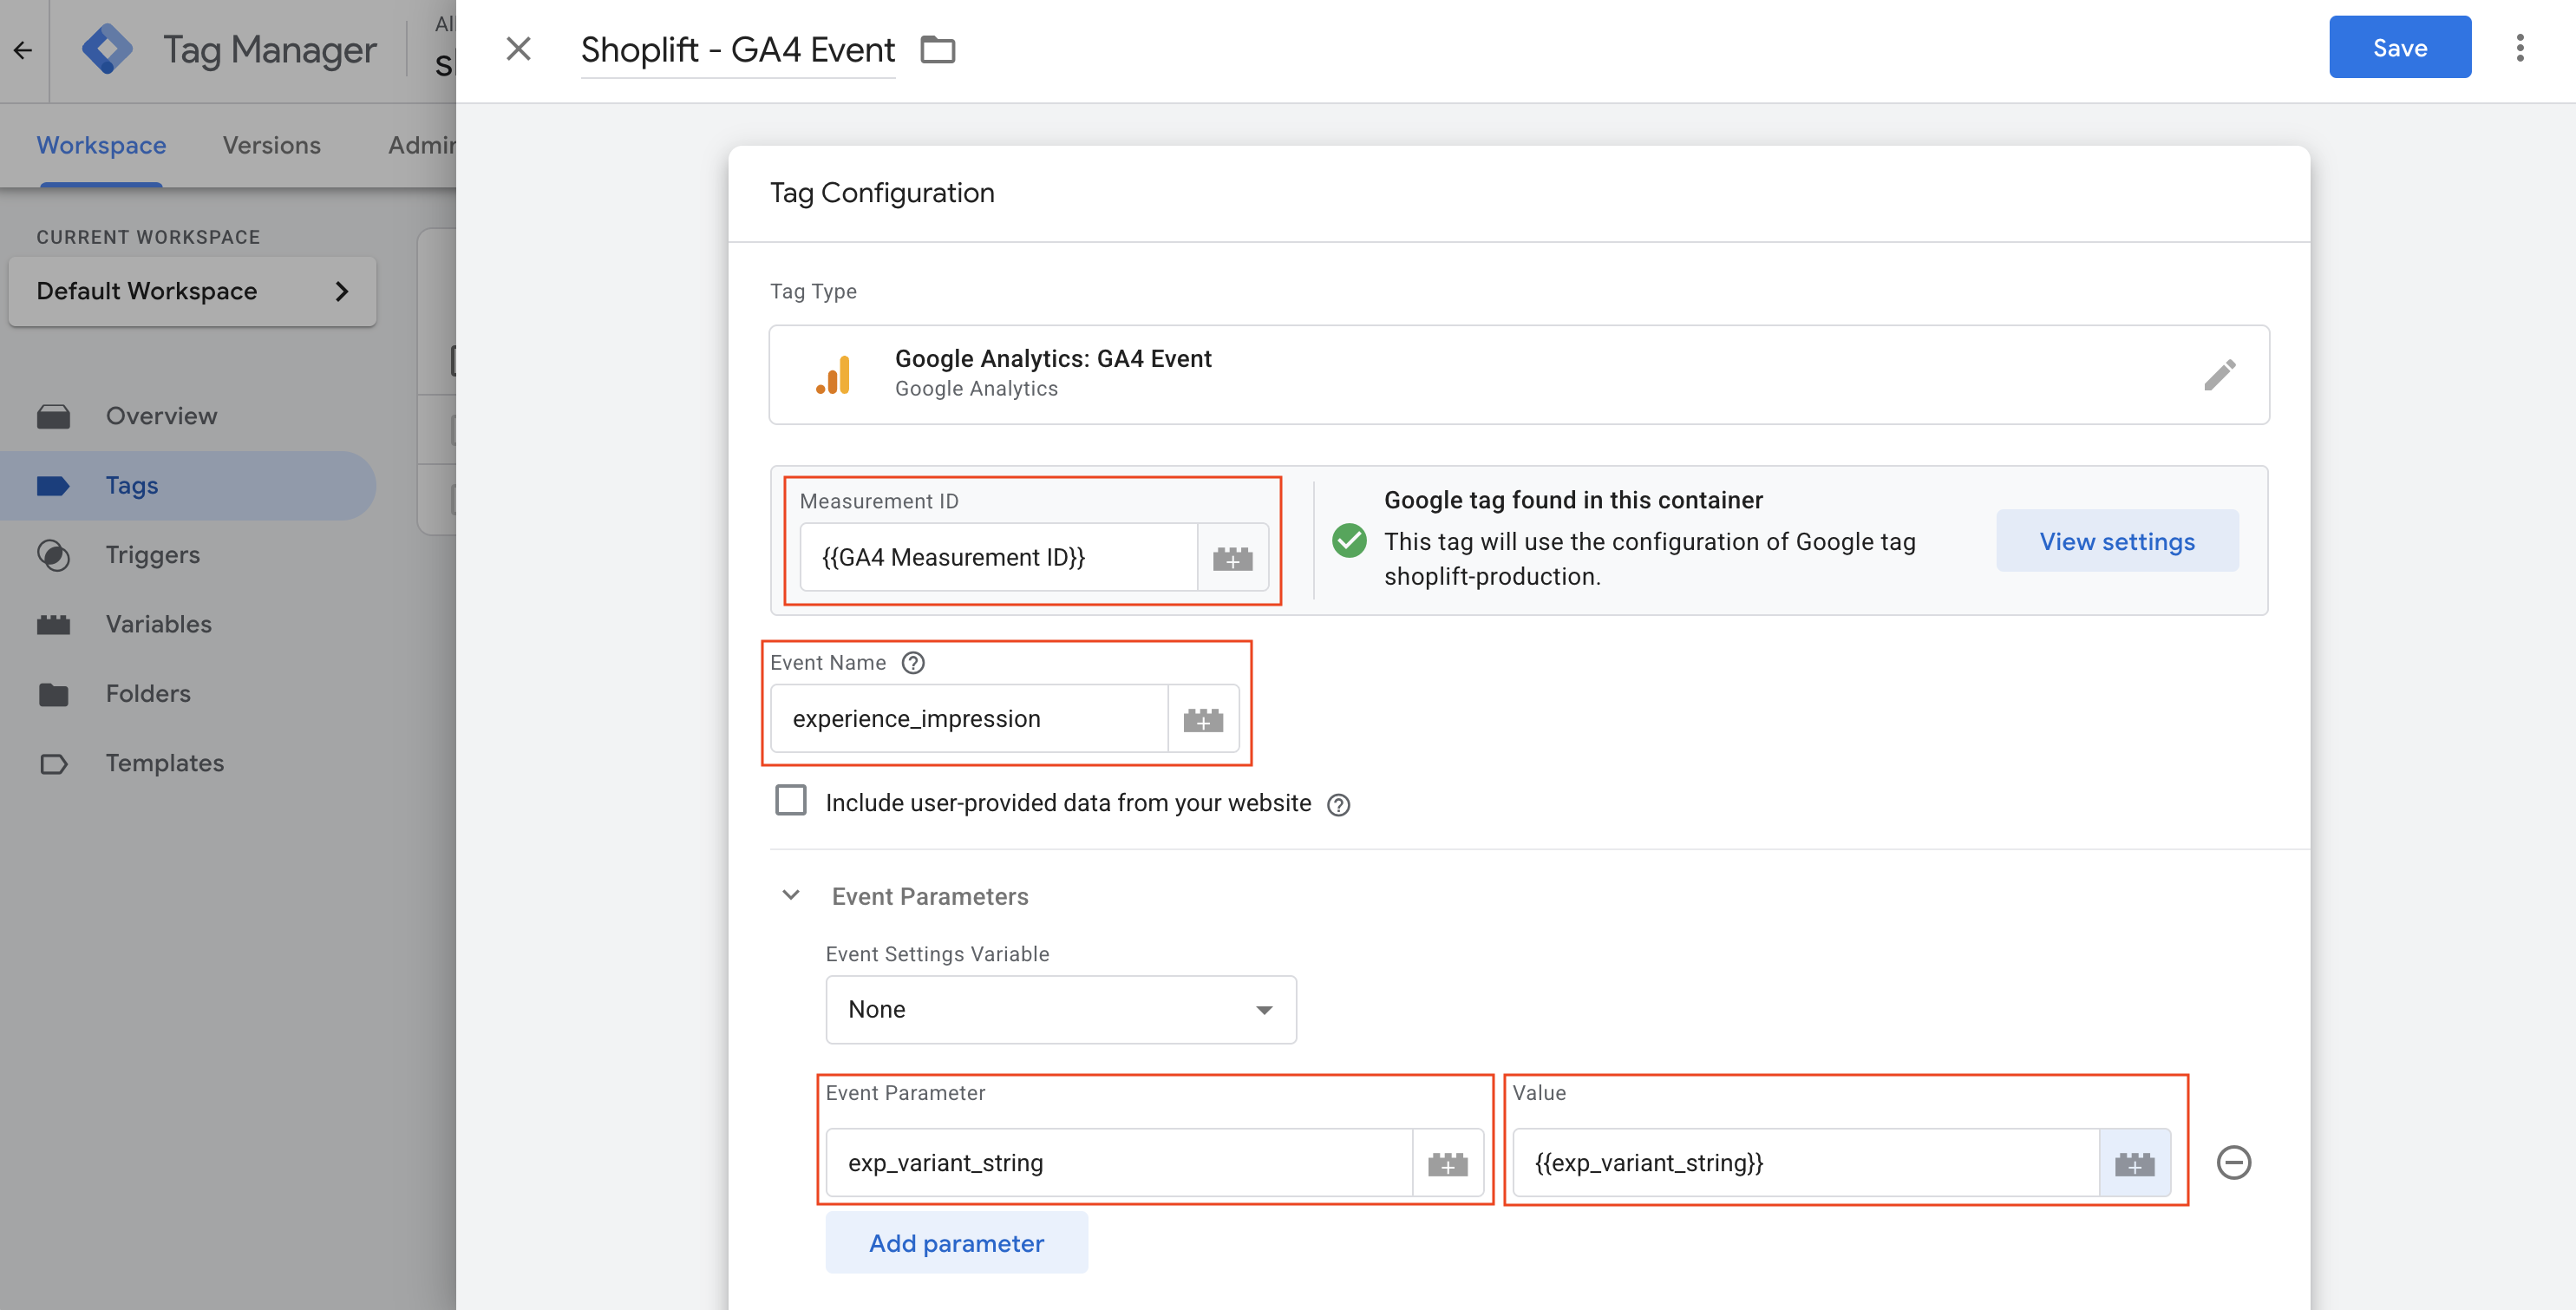This screenshot has height=1310, width=2576.
Task: Open variable picker for the parameter Value field
Action: click(x=2134, y=1163)
